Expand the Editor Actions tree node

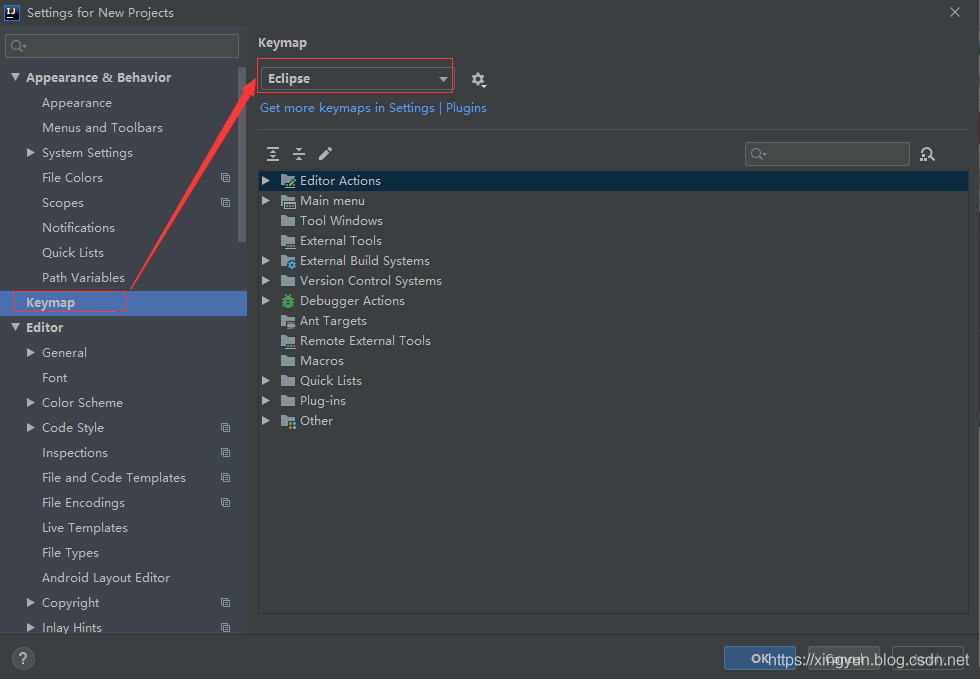[x=266, y=181]
